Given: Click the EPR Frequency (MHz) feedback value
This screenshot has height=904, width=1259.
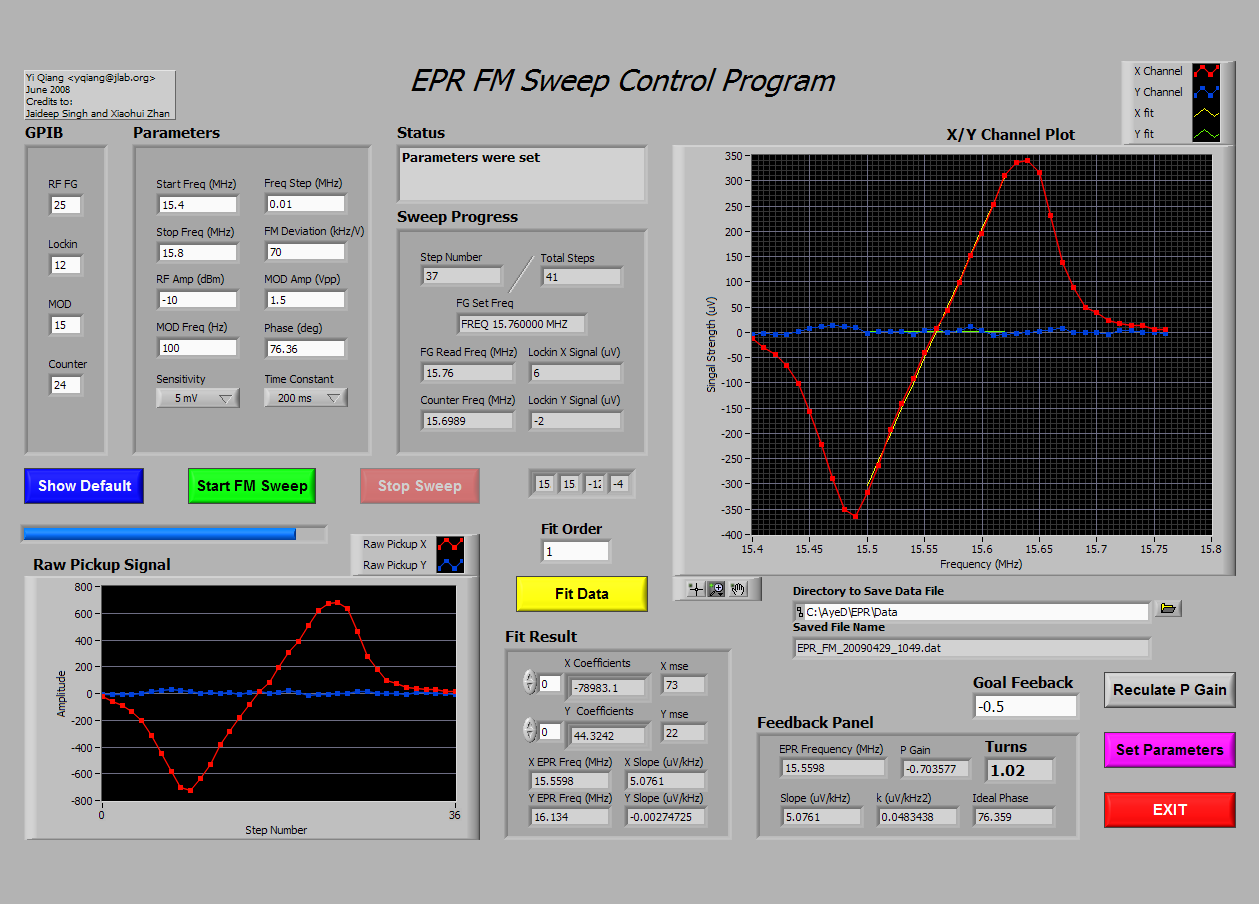Looking at the screenshot, I should [833, 768].
